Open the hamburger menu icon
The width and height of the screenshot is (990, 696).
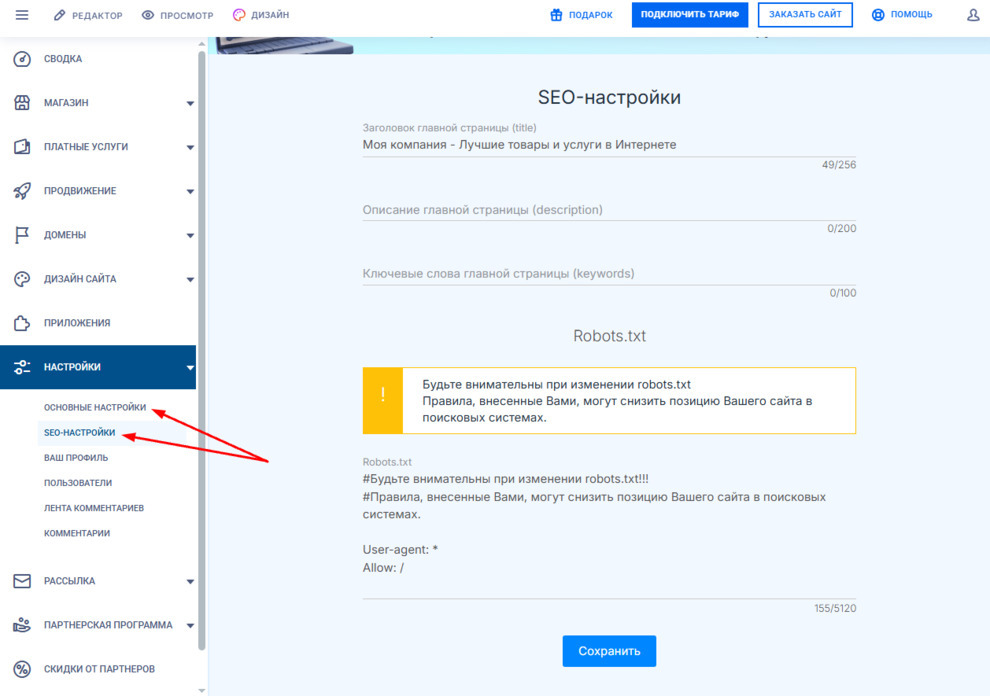pos(22,15)
